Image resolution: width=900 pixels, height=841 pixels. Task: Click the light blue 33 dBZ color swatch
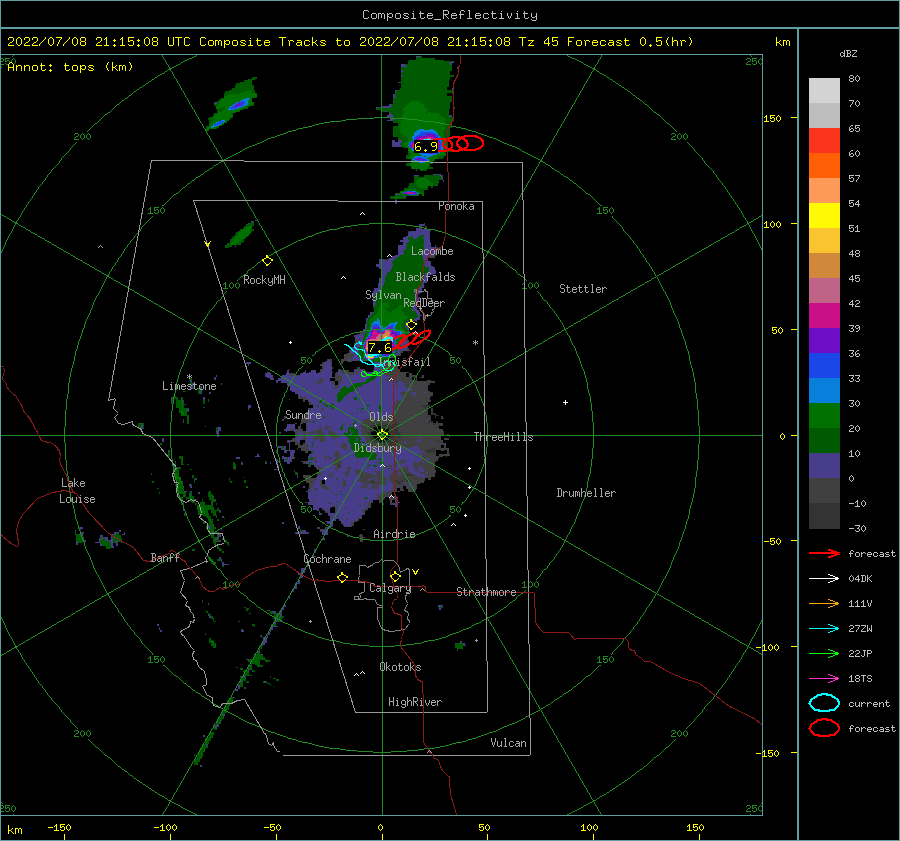coord(824,390)
